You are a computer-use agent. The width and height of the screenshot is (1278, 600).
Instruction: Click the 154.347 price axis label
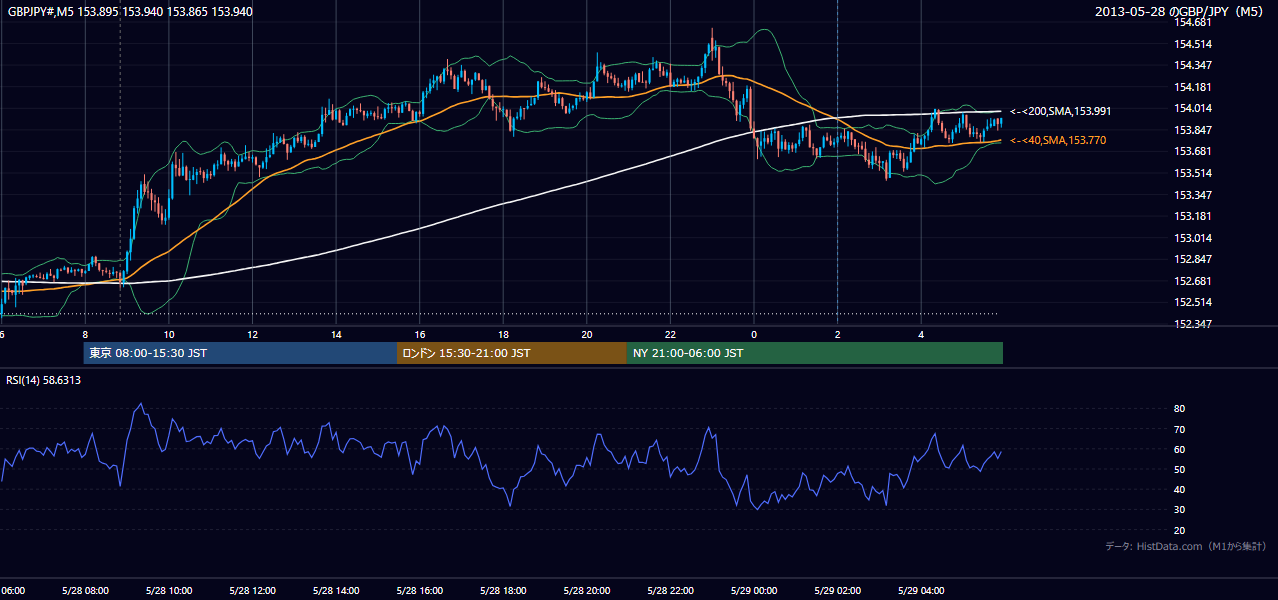click(1193, 65)
